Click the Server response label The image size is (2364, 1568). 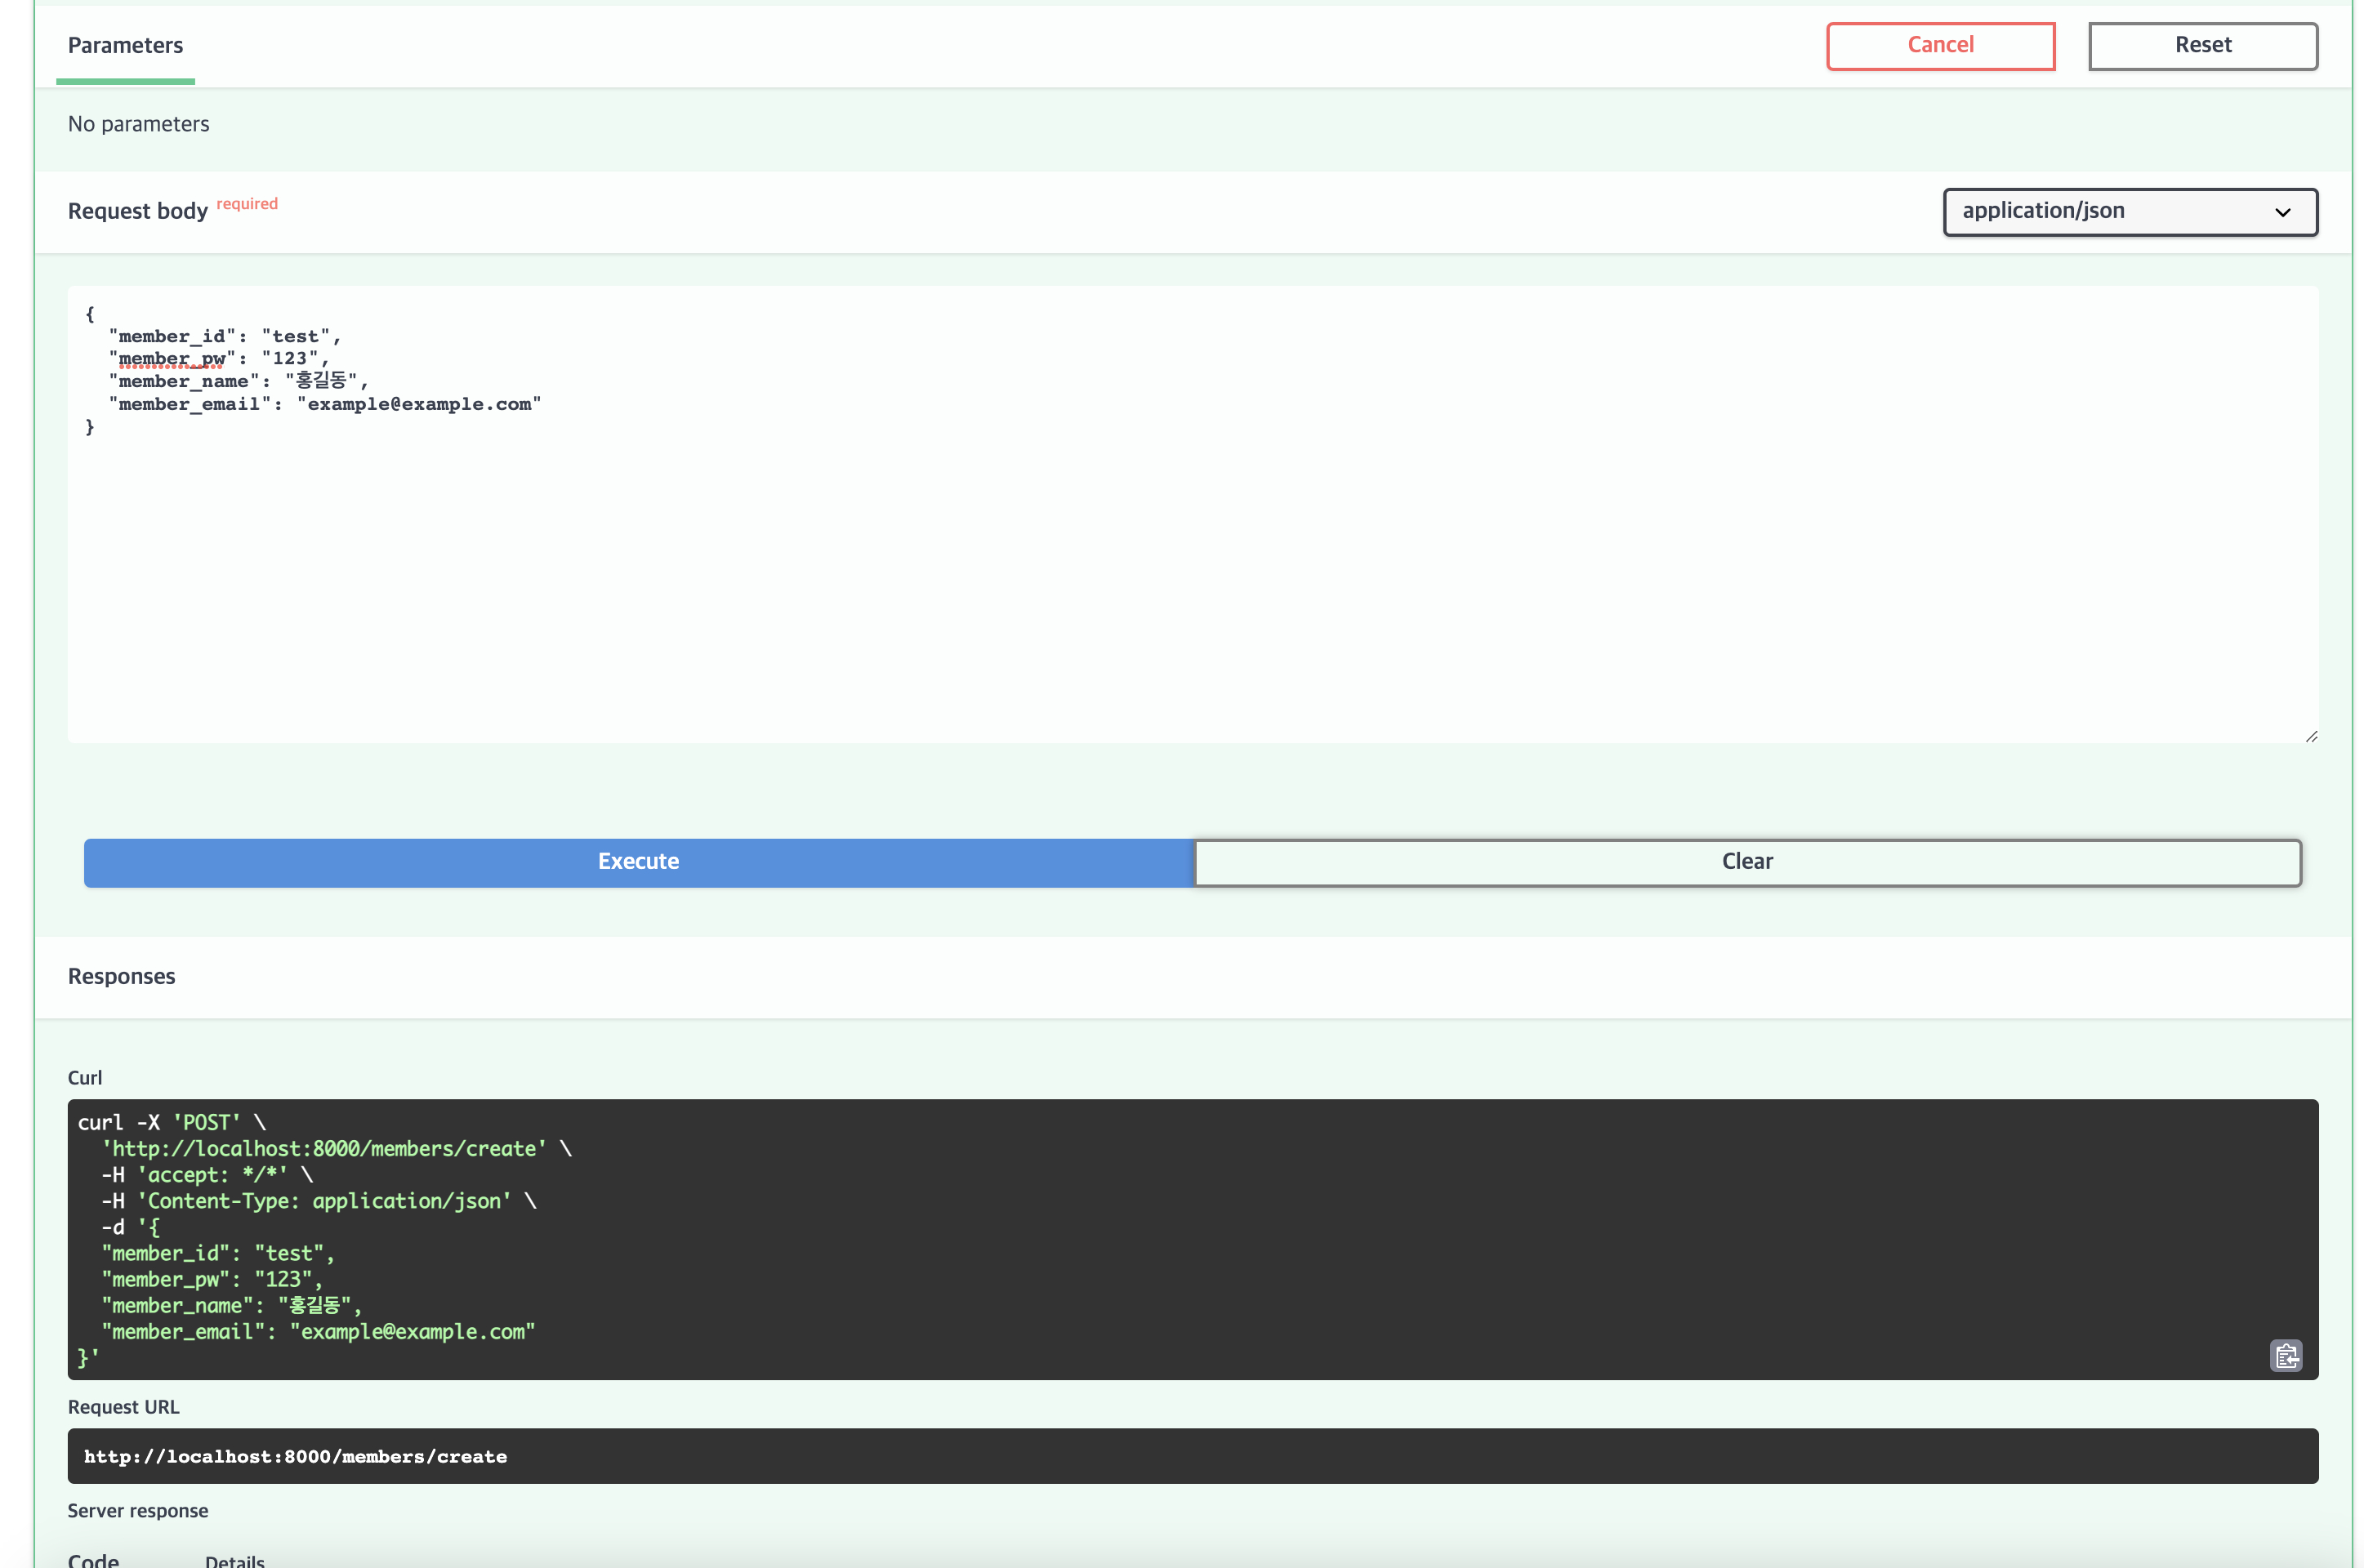point(137,1510)
